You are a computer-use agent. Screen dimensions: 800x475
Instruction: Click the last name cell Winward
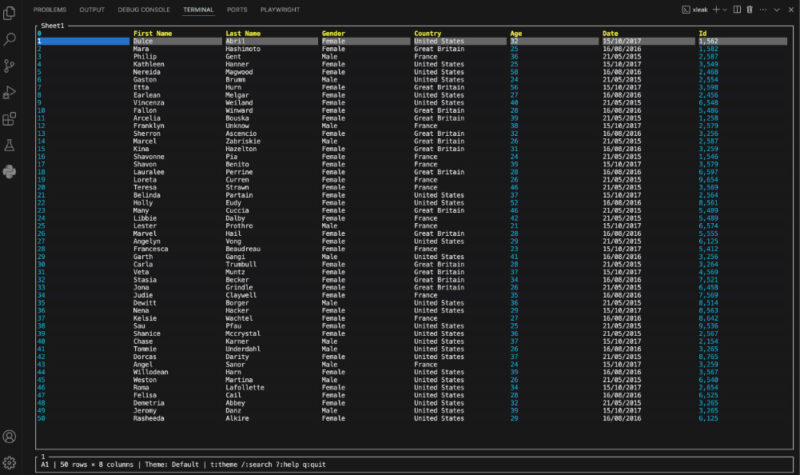pyautogui.click(x=239, y=110)
